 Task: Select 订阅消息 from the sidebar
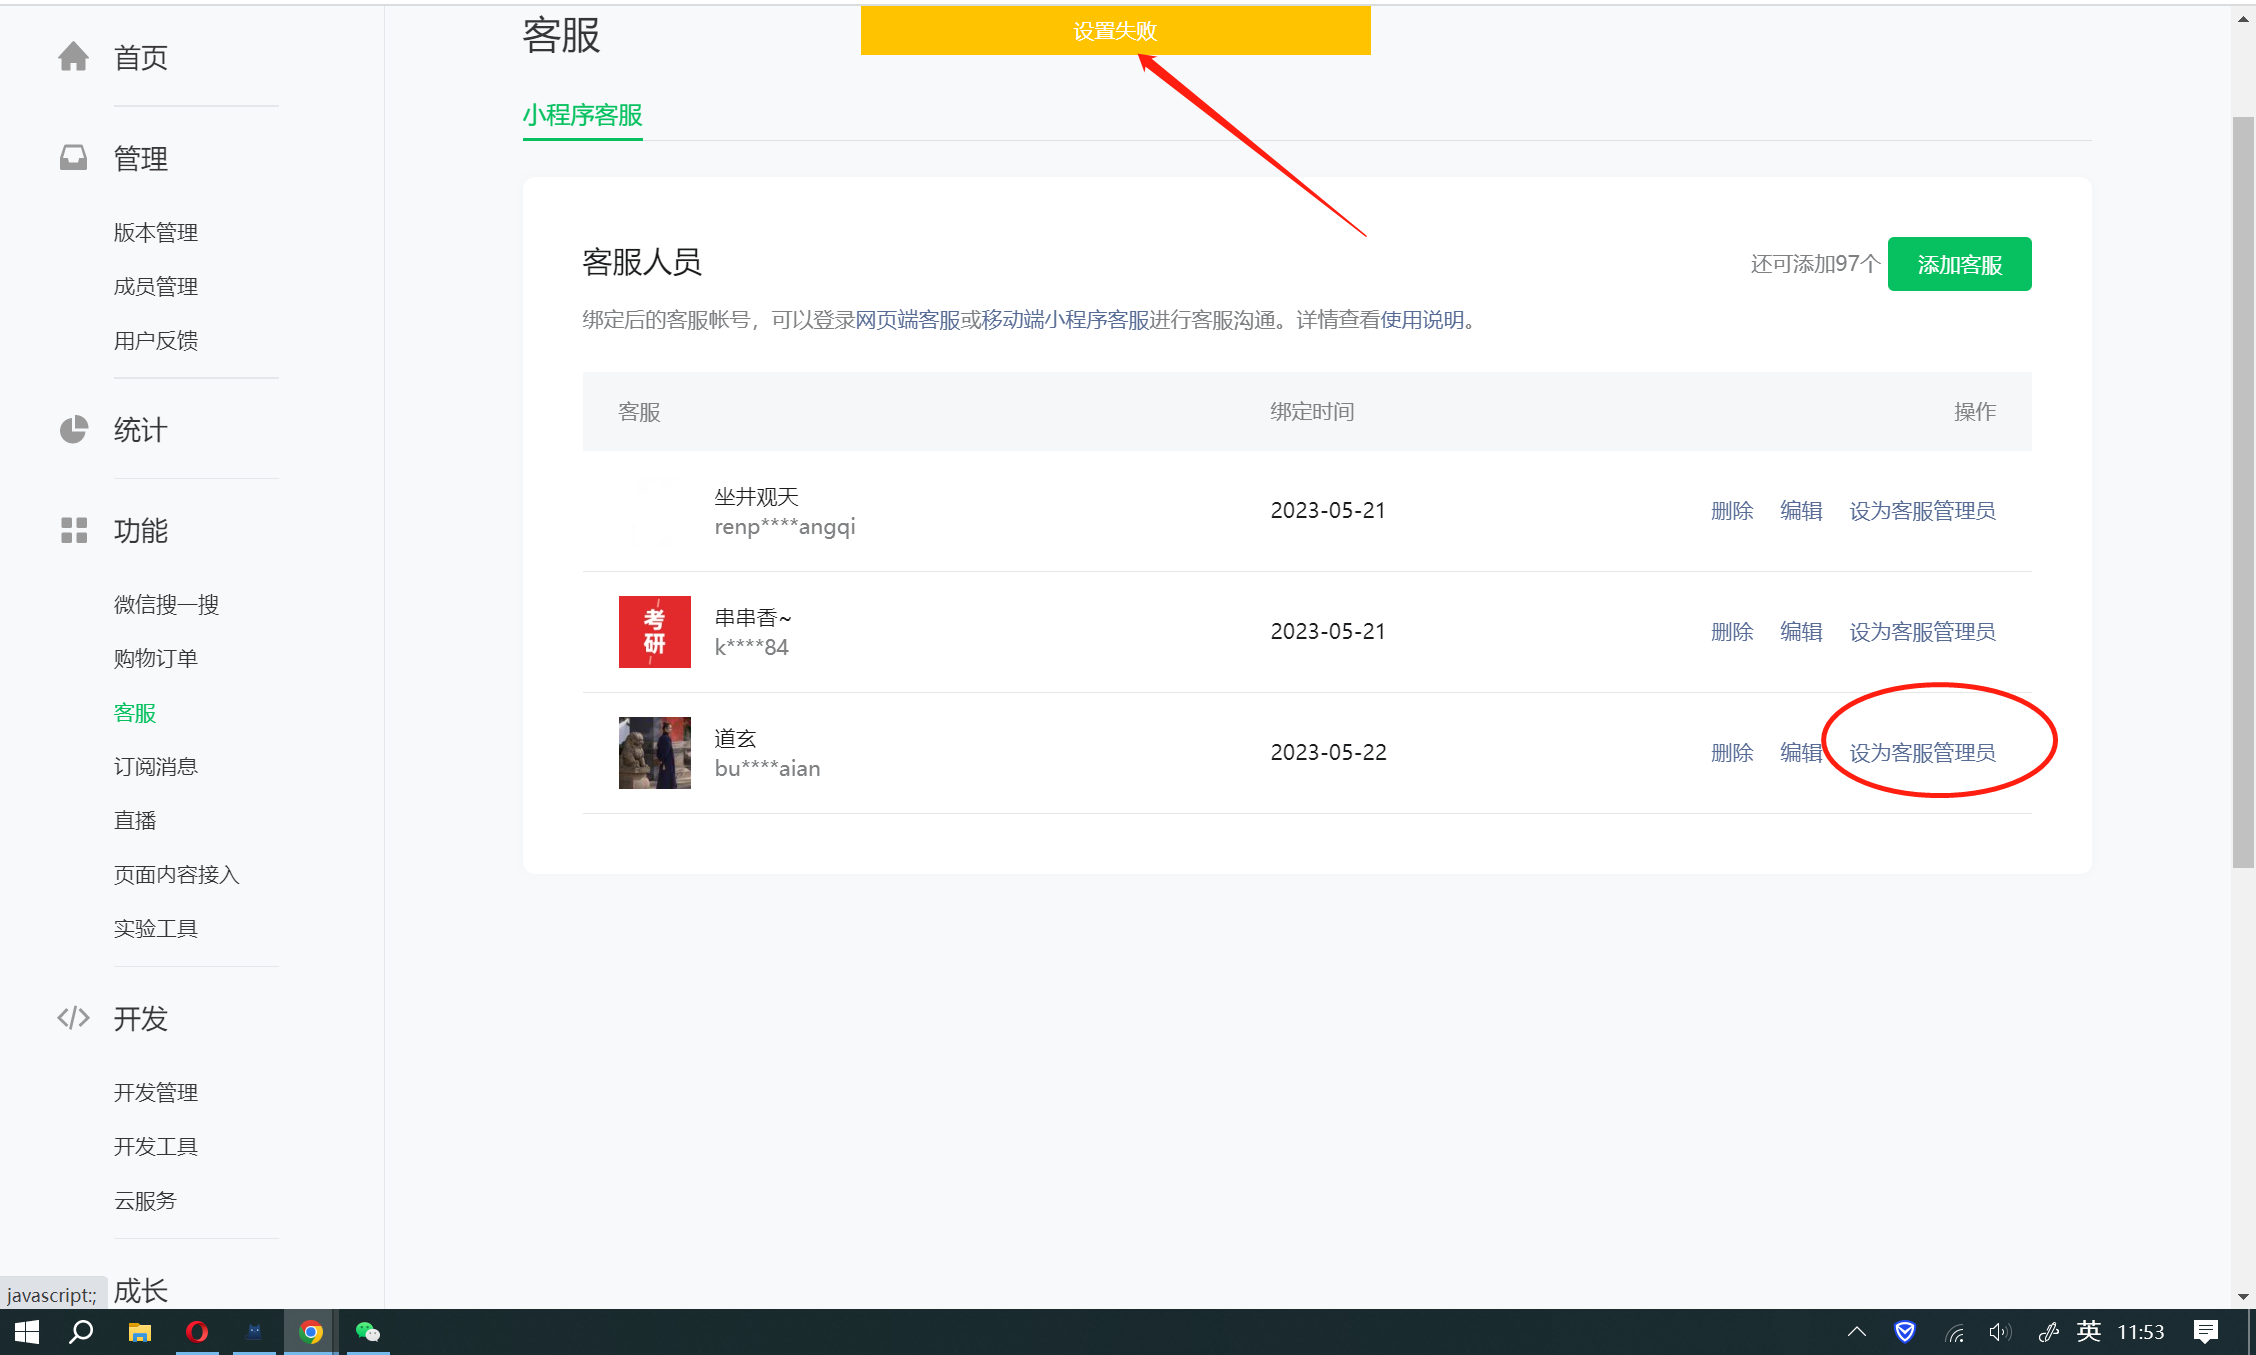[x=155, y=767]
